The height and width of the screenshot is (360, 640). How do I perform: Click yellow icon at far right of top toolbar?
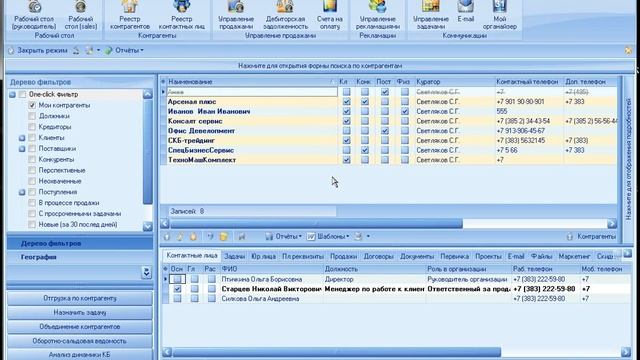click(628, 51)
